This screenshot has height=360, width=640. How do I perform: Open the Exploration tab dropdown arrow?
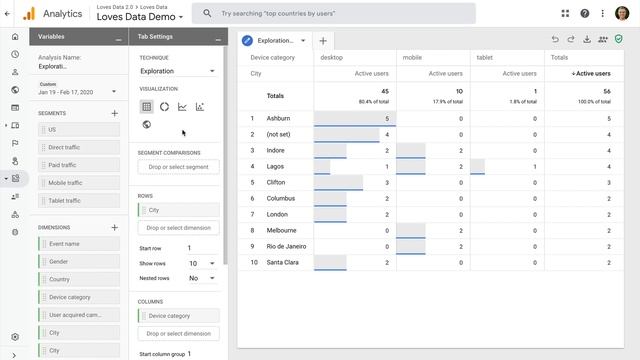click(303, 41)
